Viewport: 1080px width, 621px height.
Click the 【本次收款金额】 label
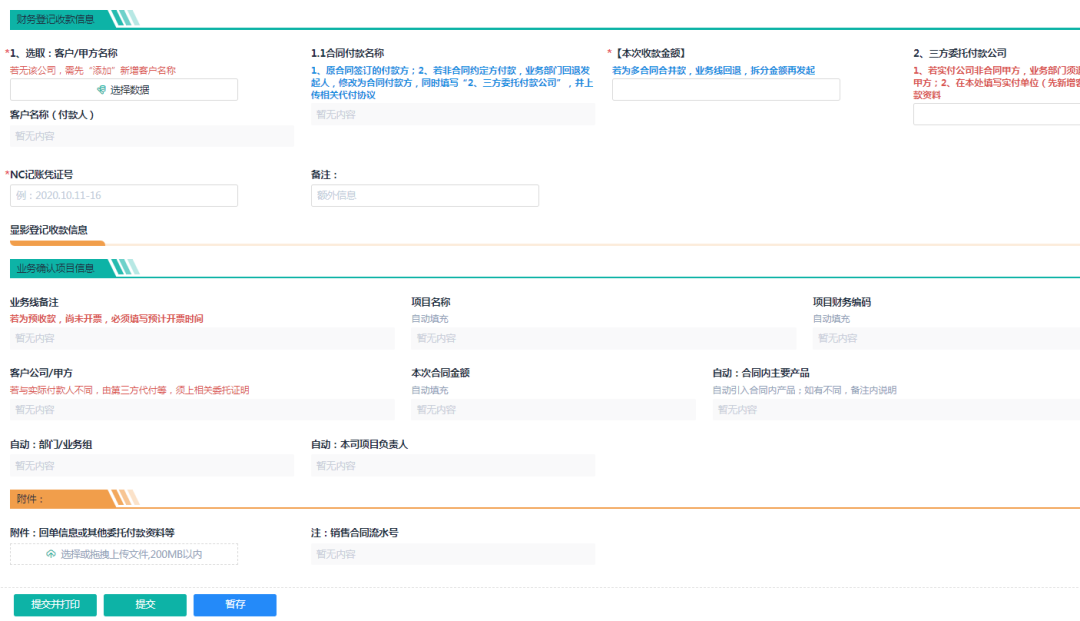tap(650, 53)
